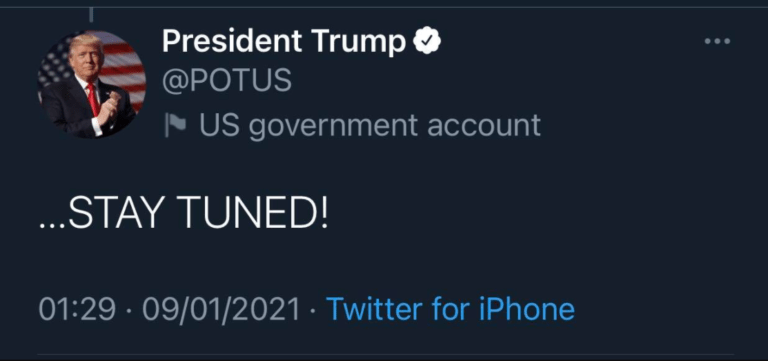Click the thread connector line above avatar

click(x=92, y=13)
